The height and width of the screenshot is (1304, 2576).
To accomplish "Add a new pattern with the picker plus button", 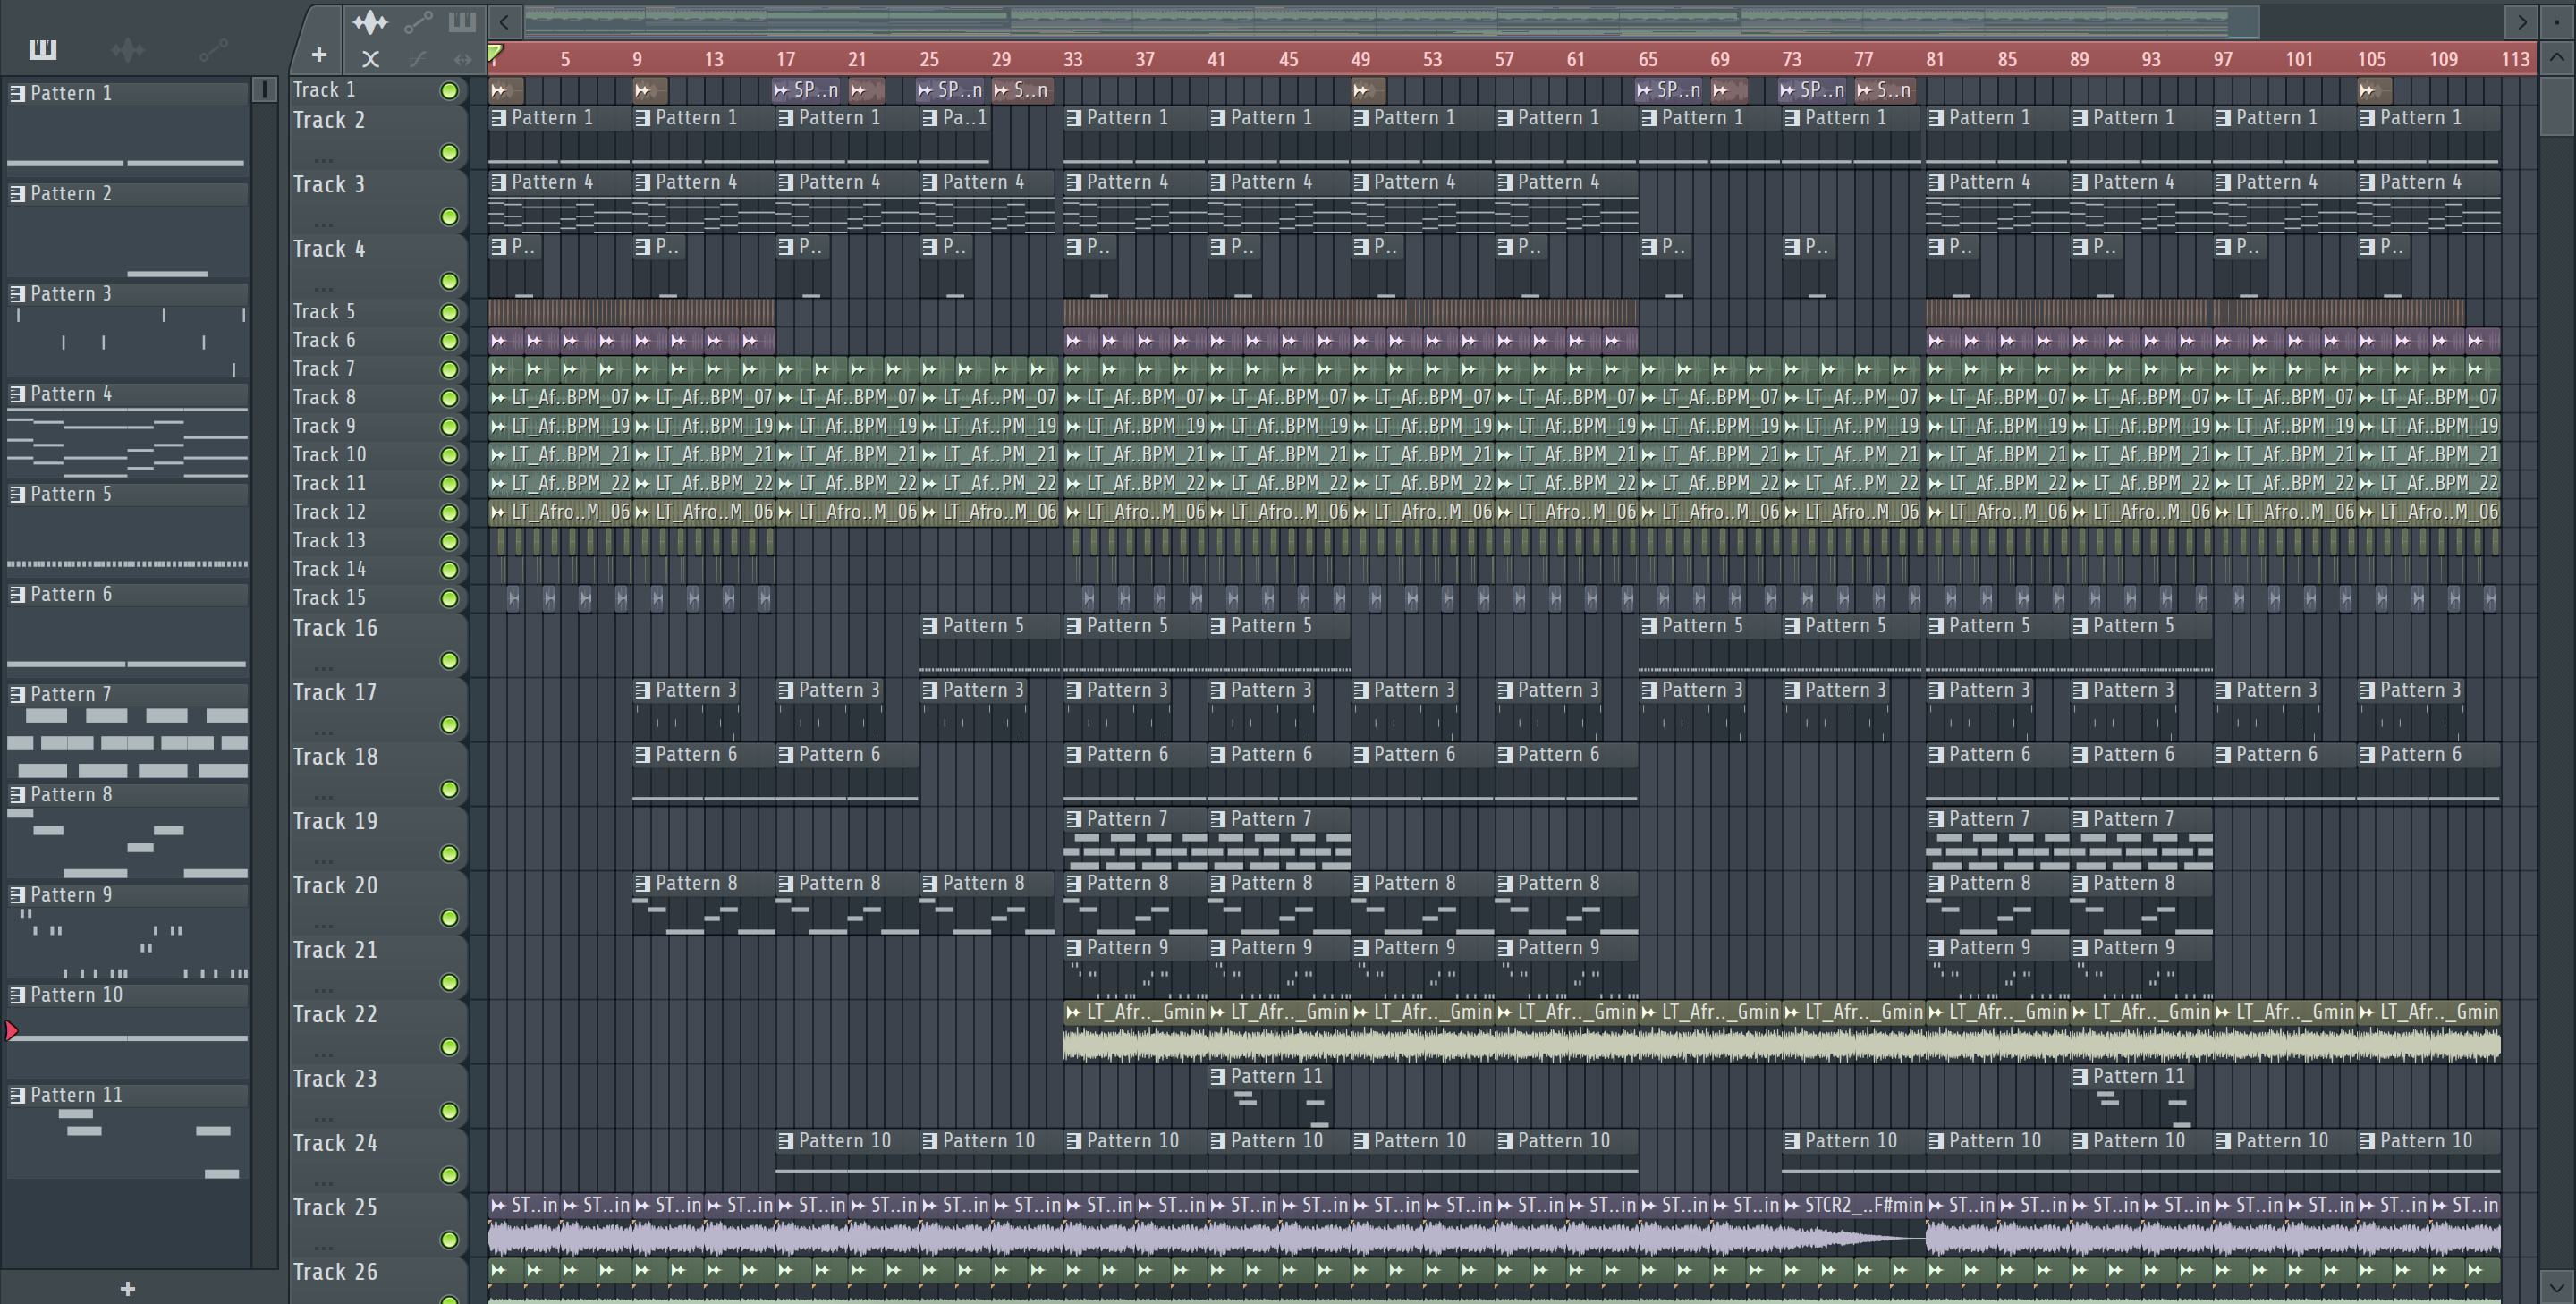I will click(127, 1288).
